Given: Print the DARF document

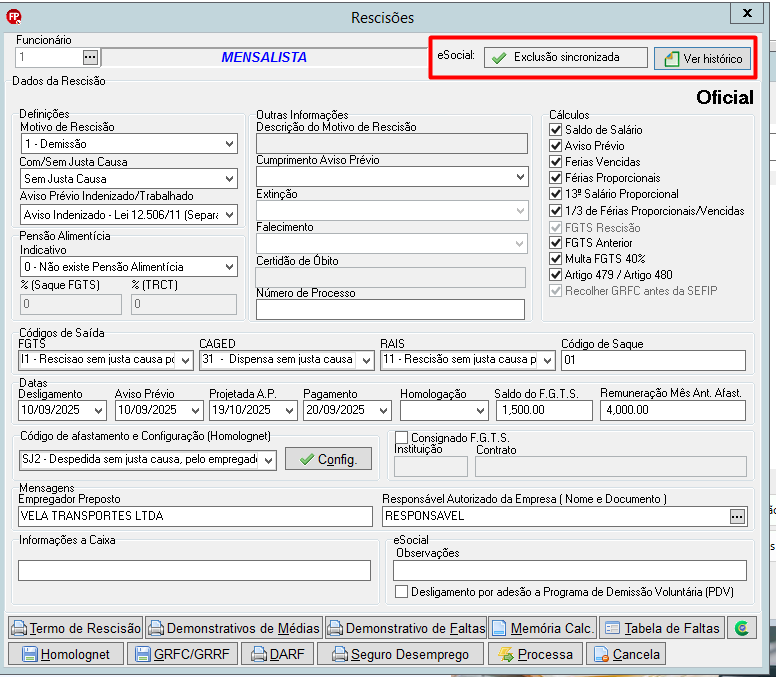Looking at the screenshot, I should [278, 654].
